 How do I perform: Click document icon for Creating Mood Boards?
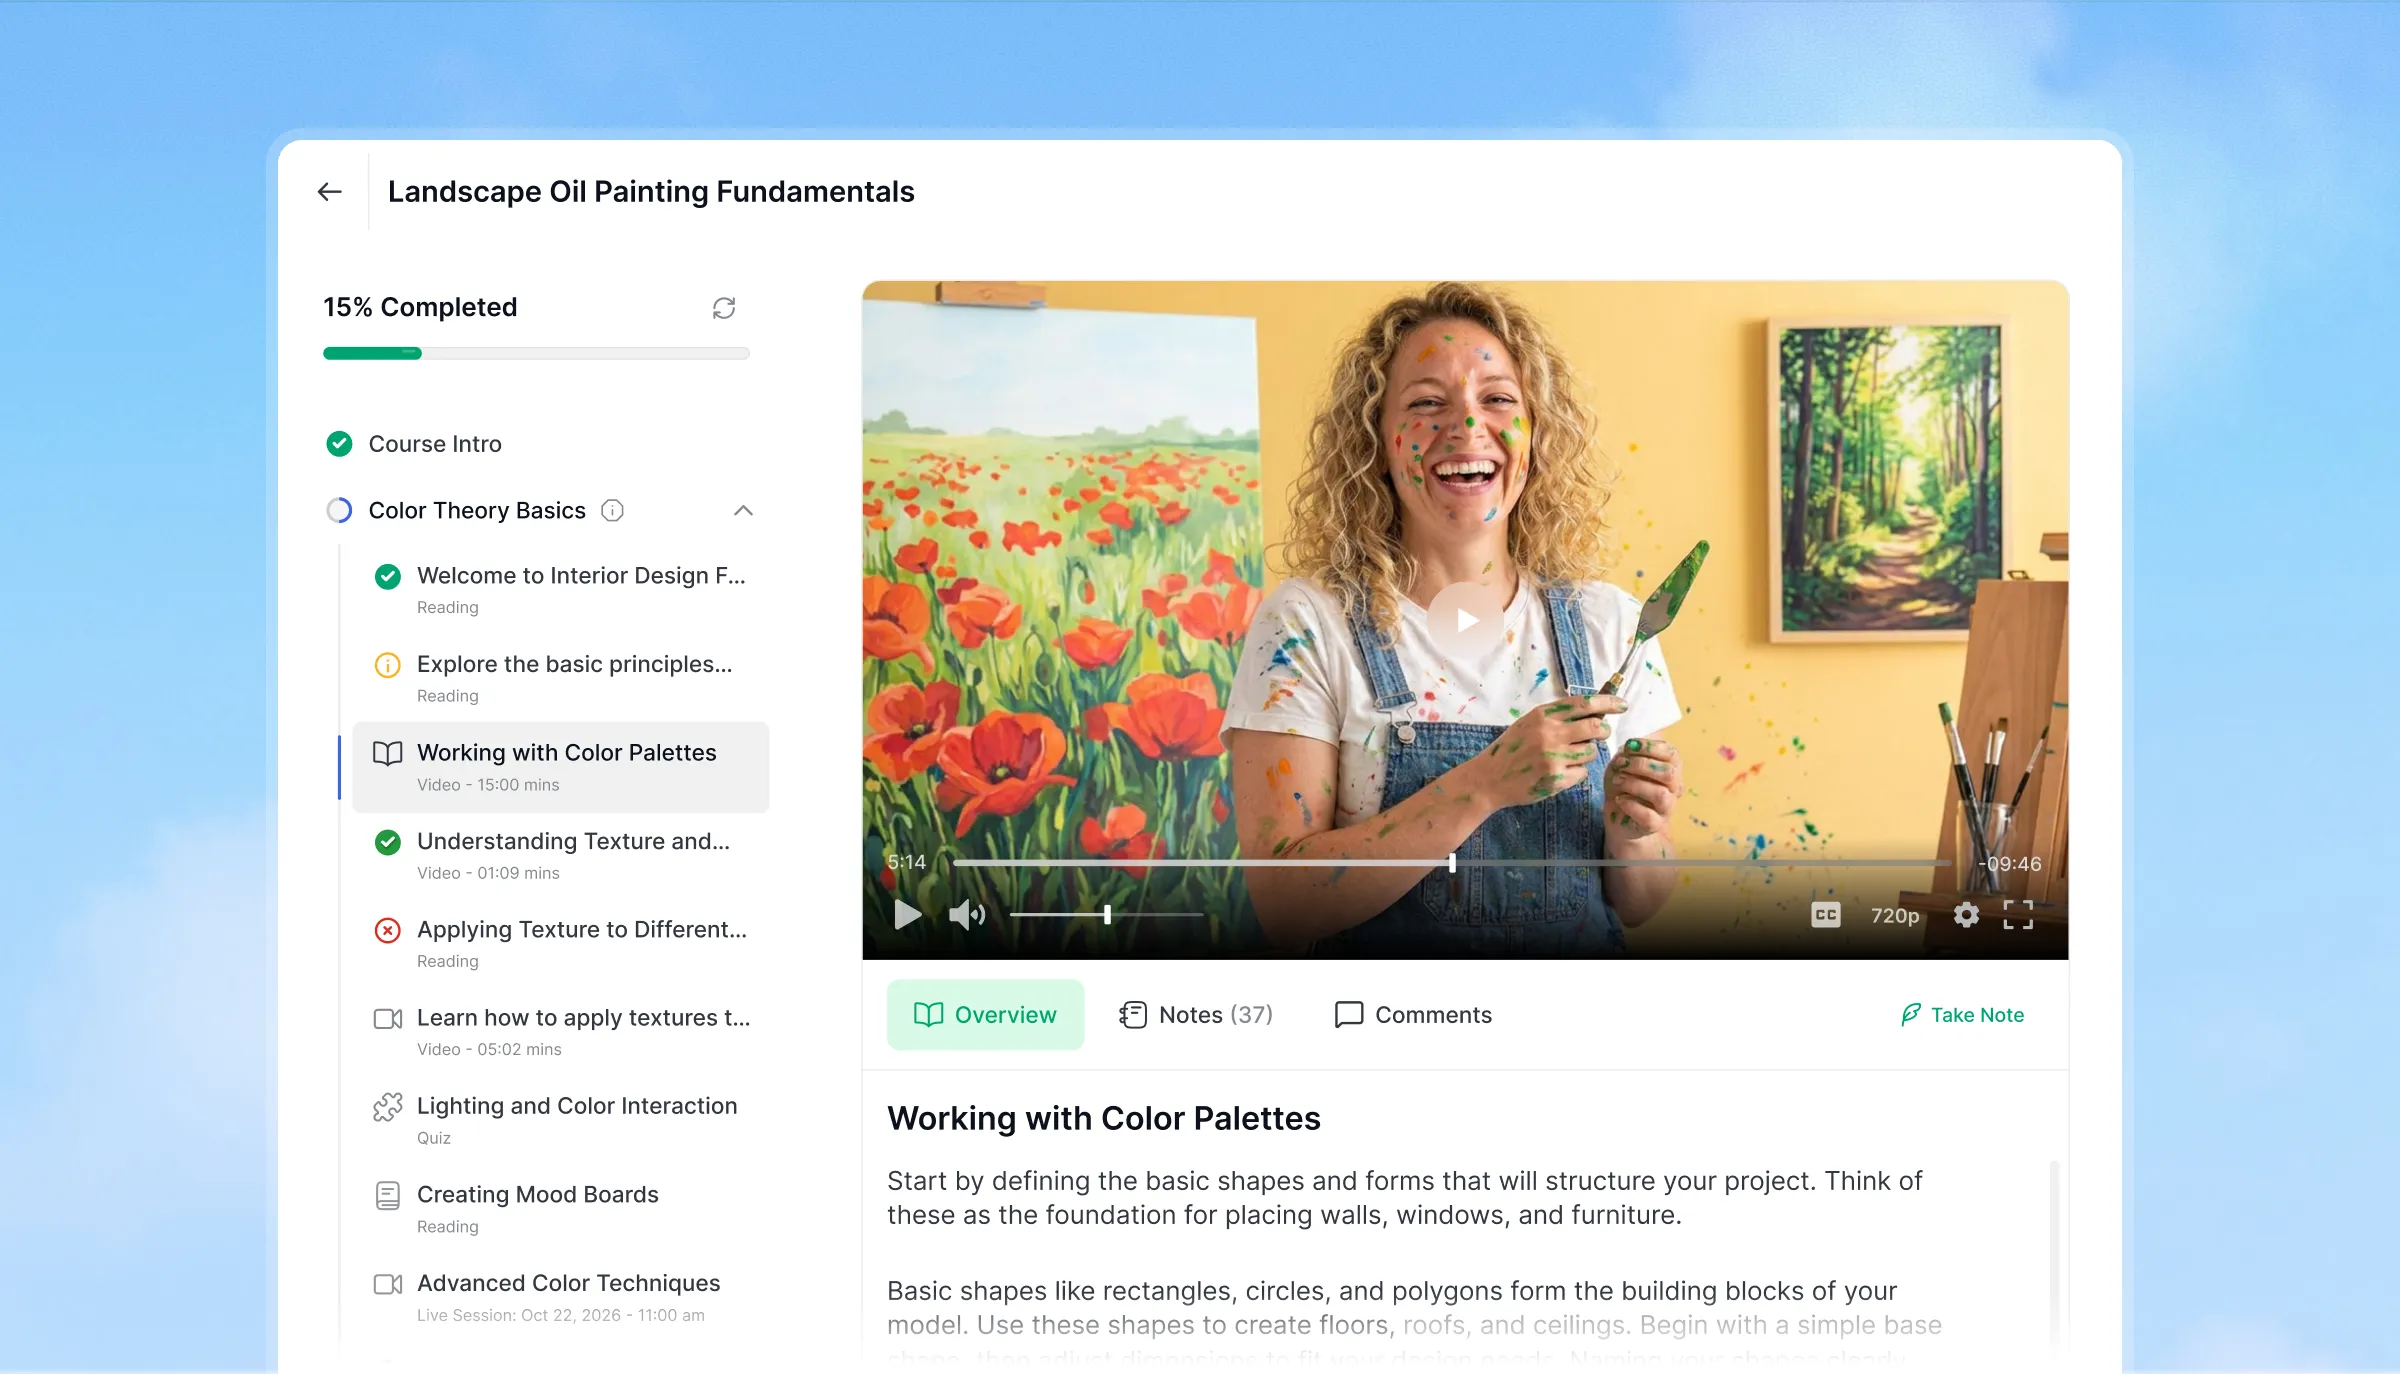[387, 1195]
